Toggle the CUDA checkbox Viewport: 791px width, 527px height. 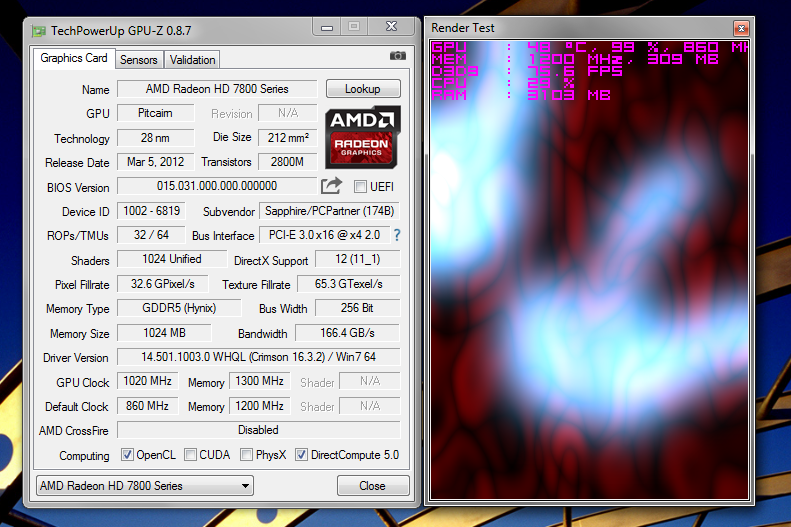(190, 455)
